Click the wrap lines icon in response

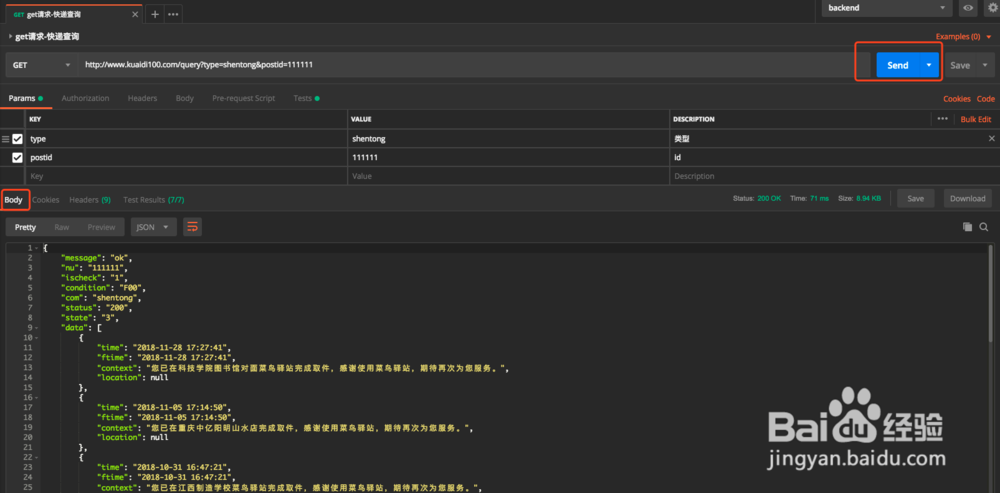(x=193, y=227)
